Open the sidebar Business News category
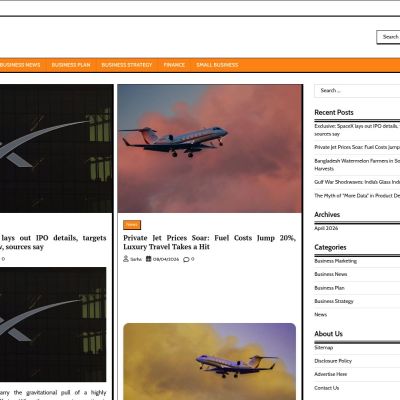Image resolution: width=400 pixels, height=400 pixels. (331, 274)
